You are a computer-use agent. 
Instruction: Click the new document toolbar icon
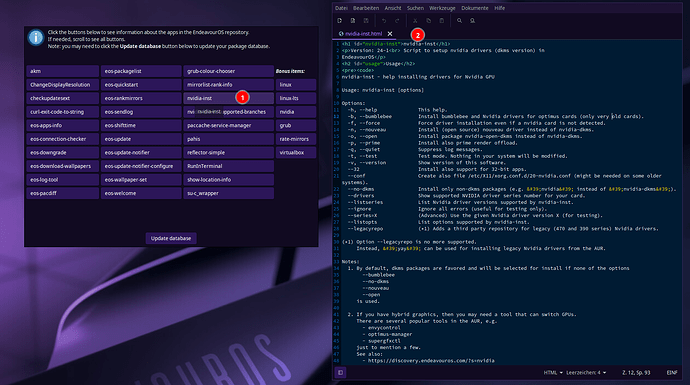pyautogui.click(x=339, y=21)
